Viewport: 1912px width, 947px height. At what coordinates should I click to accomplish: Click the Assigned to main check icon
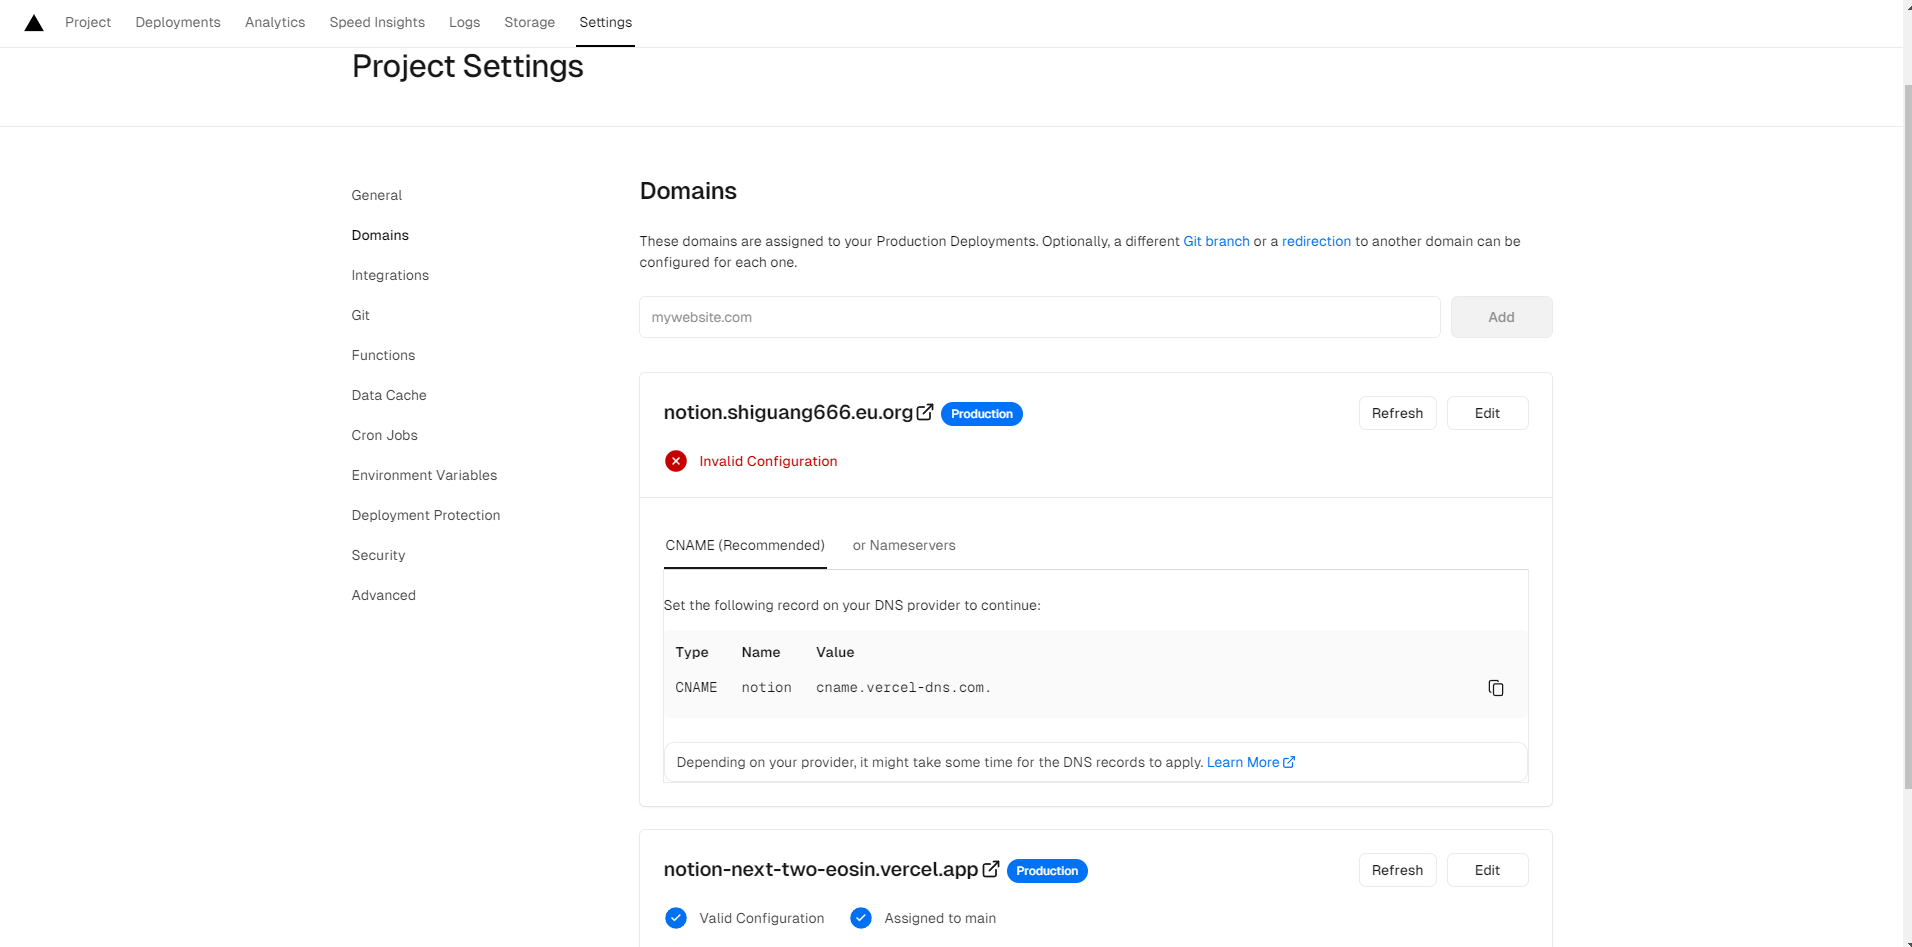pos(861,918)
